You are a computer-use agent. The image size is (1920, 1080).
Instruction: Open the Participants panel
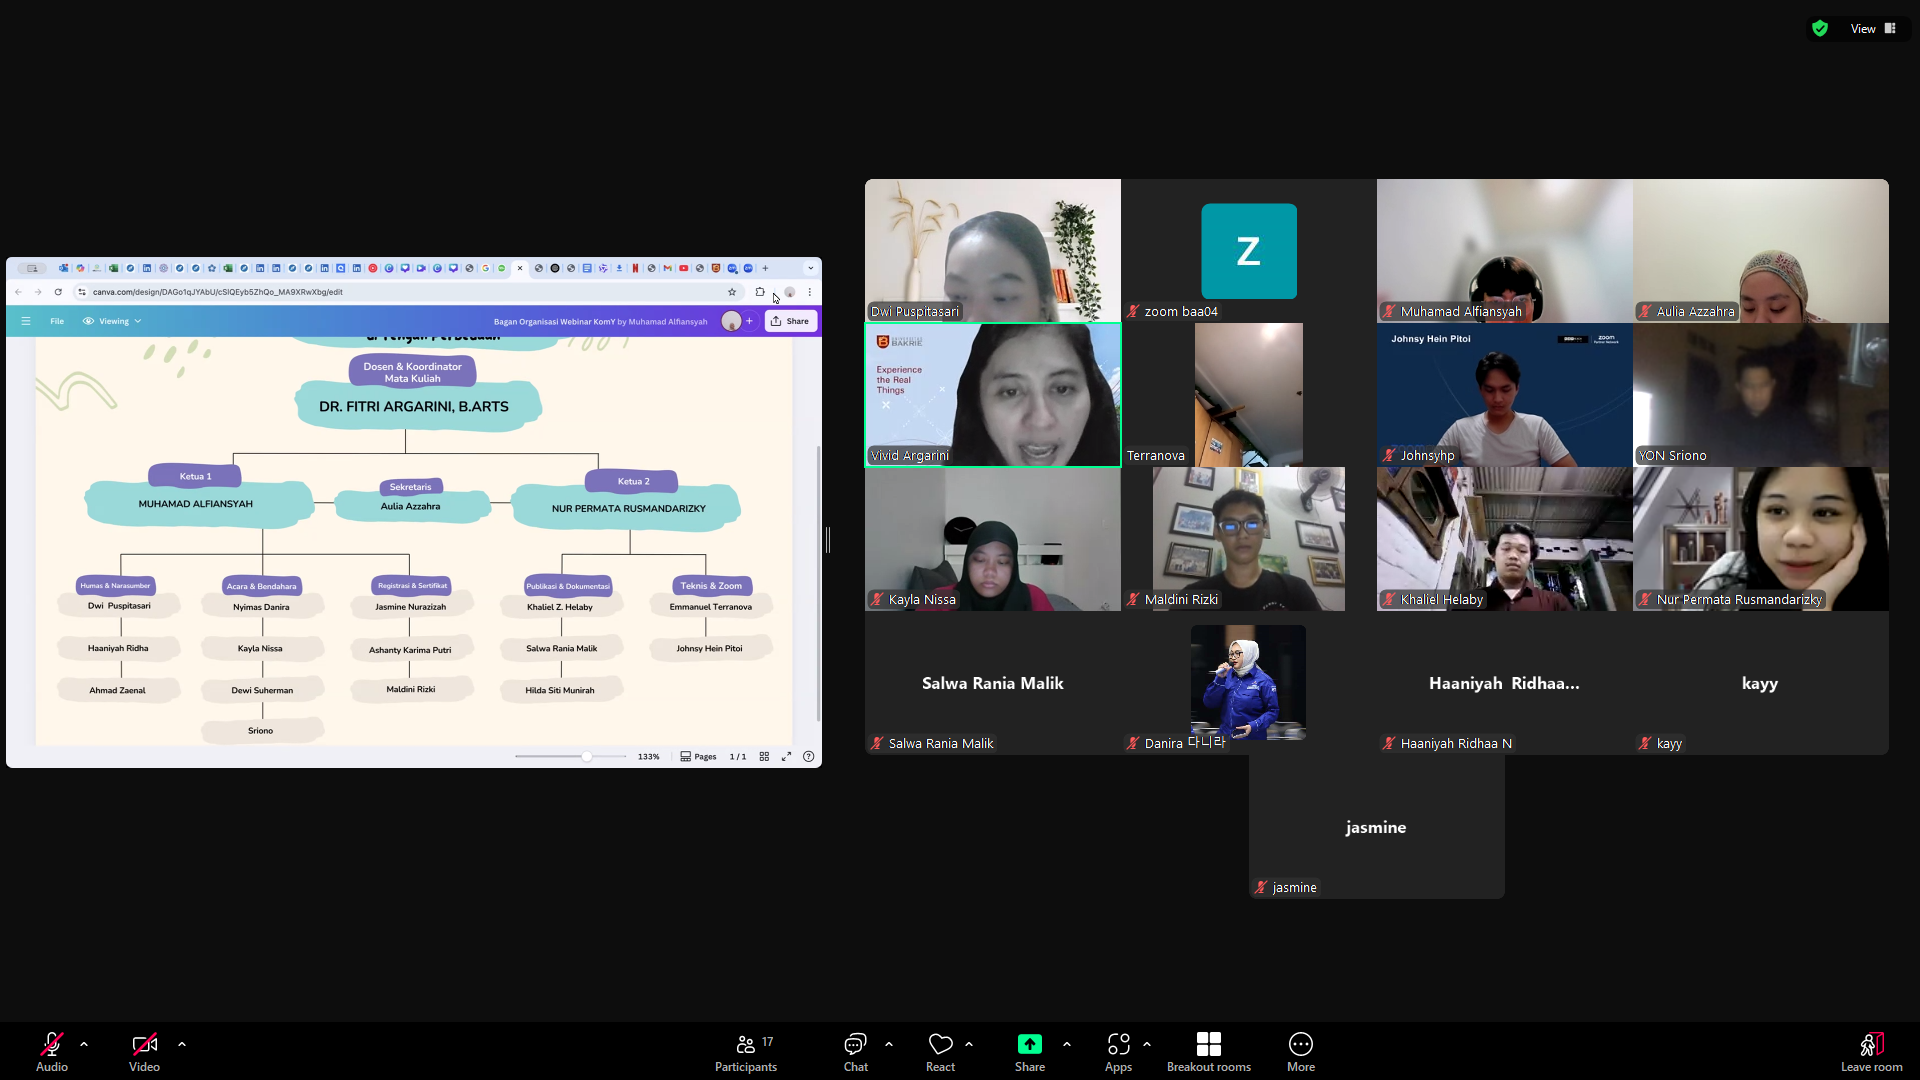click(x=746, y=1052)
